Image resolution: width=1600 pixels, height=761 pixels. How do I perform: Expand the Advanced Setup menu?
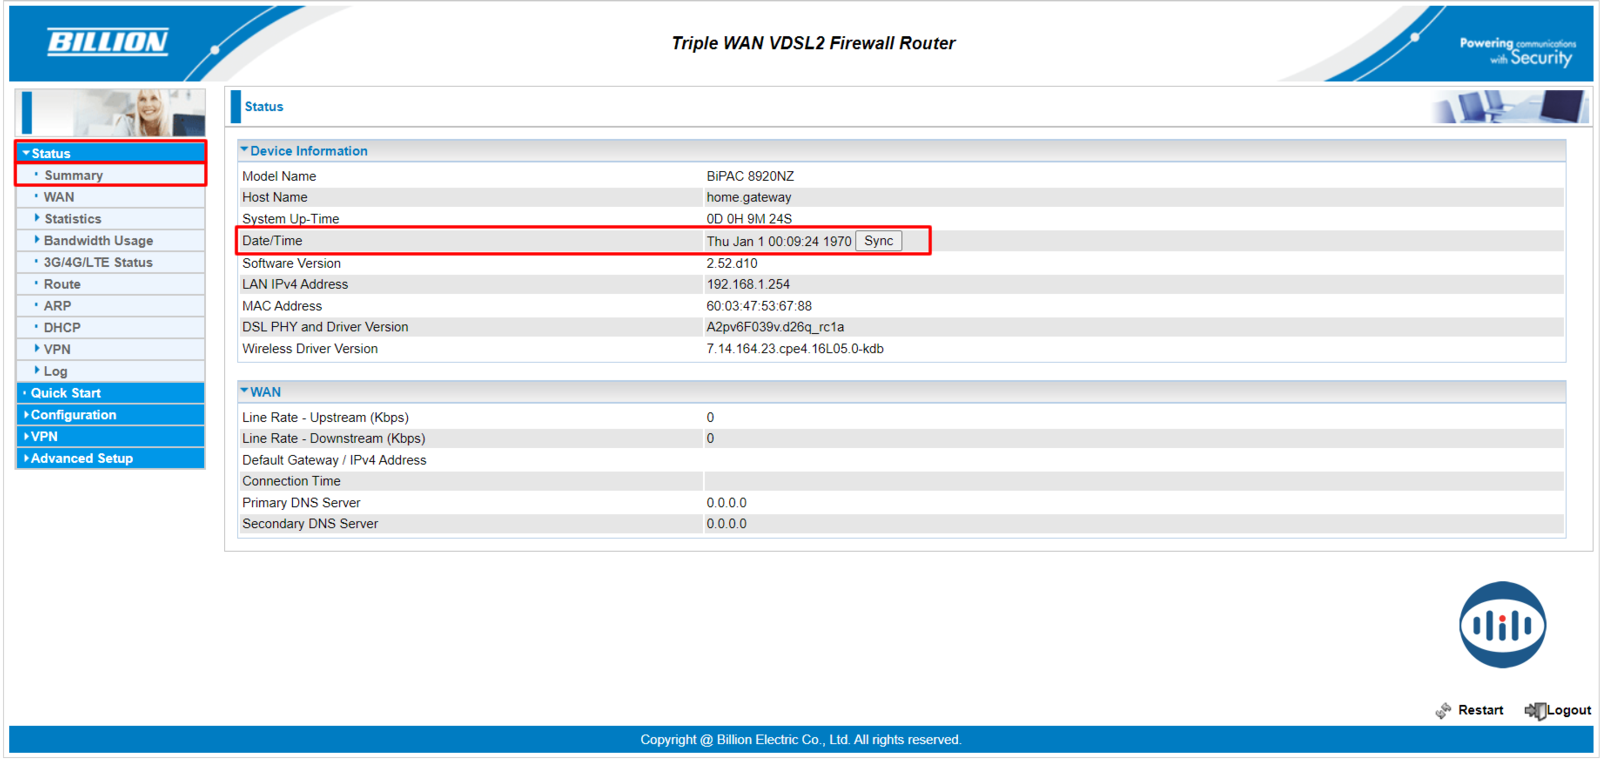pos(81,458)
